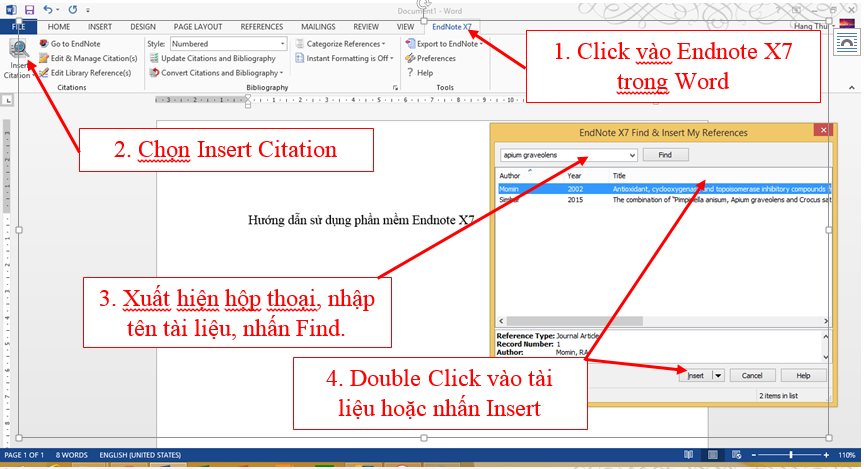
Task: Sort by the Author column header
Action: (510, 176)
